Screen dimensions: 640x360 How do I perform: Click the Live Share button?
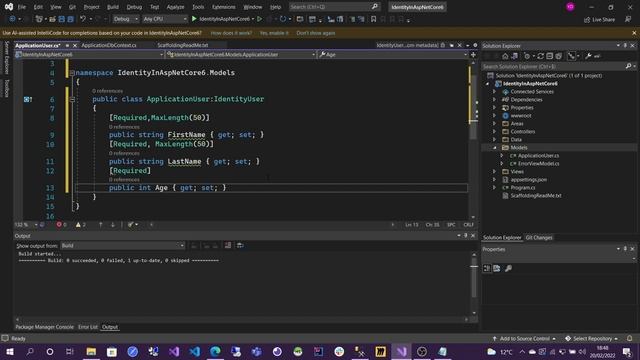pos(599,19)
